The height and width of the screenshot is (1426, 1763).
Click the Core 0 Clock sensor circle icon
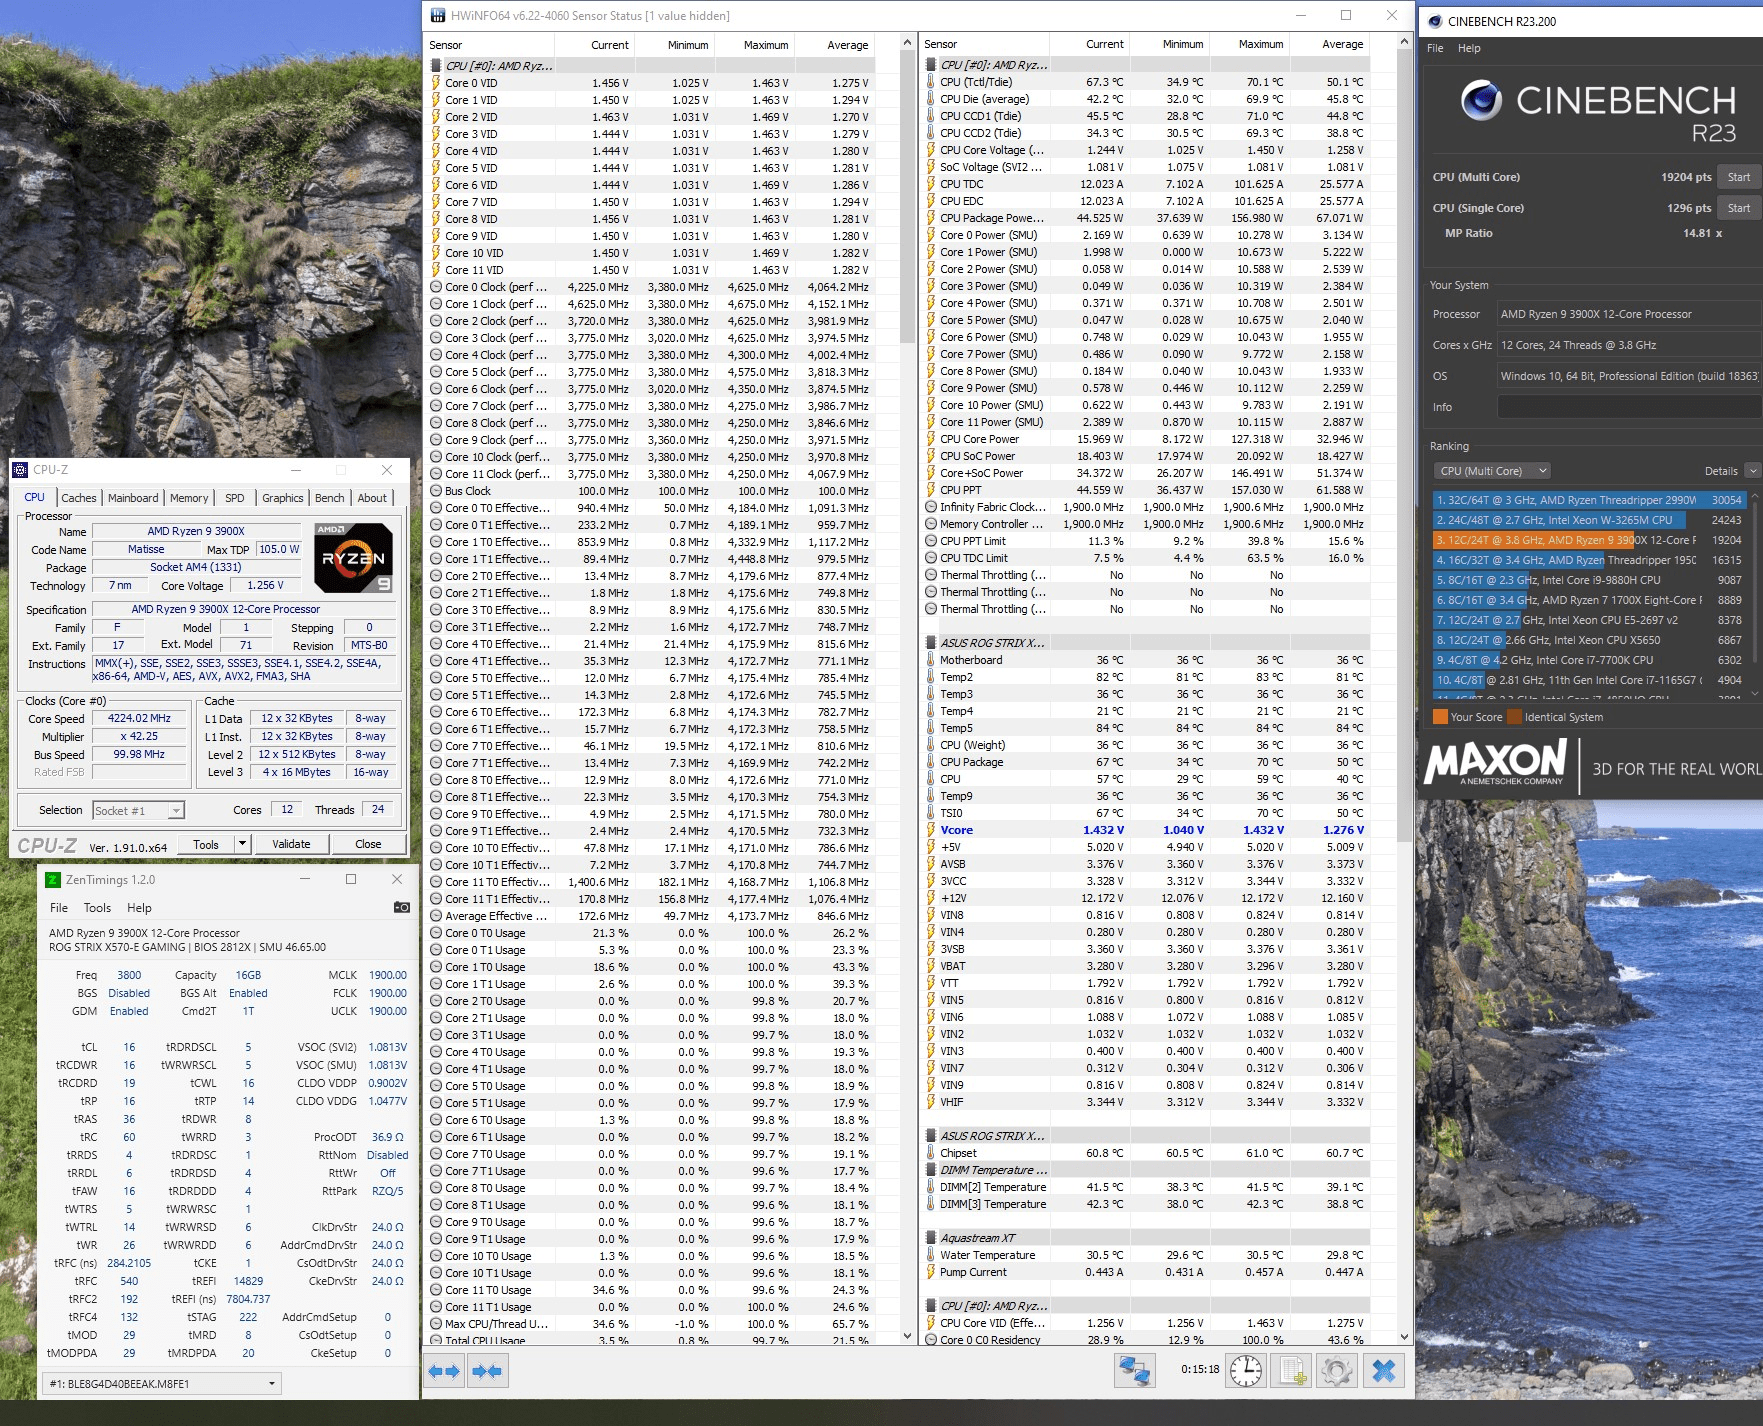[436, 287]
